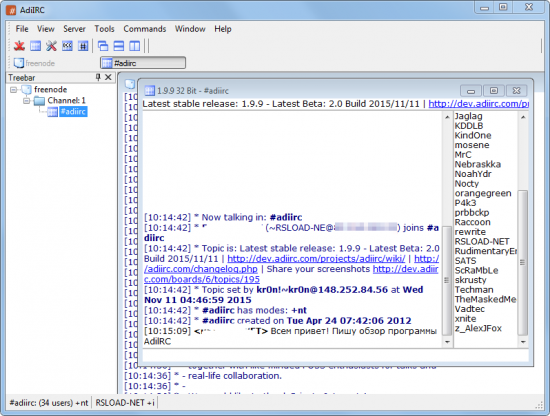Open the Server menu
Viewport: 550px width, 416px height.
(74, 29)
